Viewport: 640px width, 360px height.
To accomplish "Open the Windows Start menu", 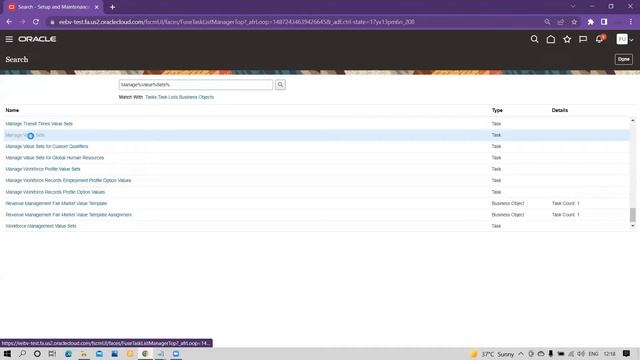I will (7, 353).
